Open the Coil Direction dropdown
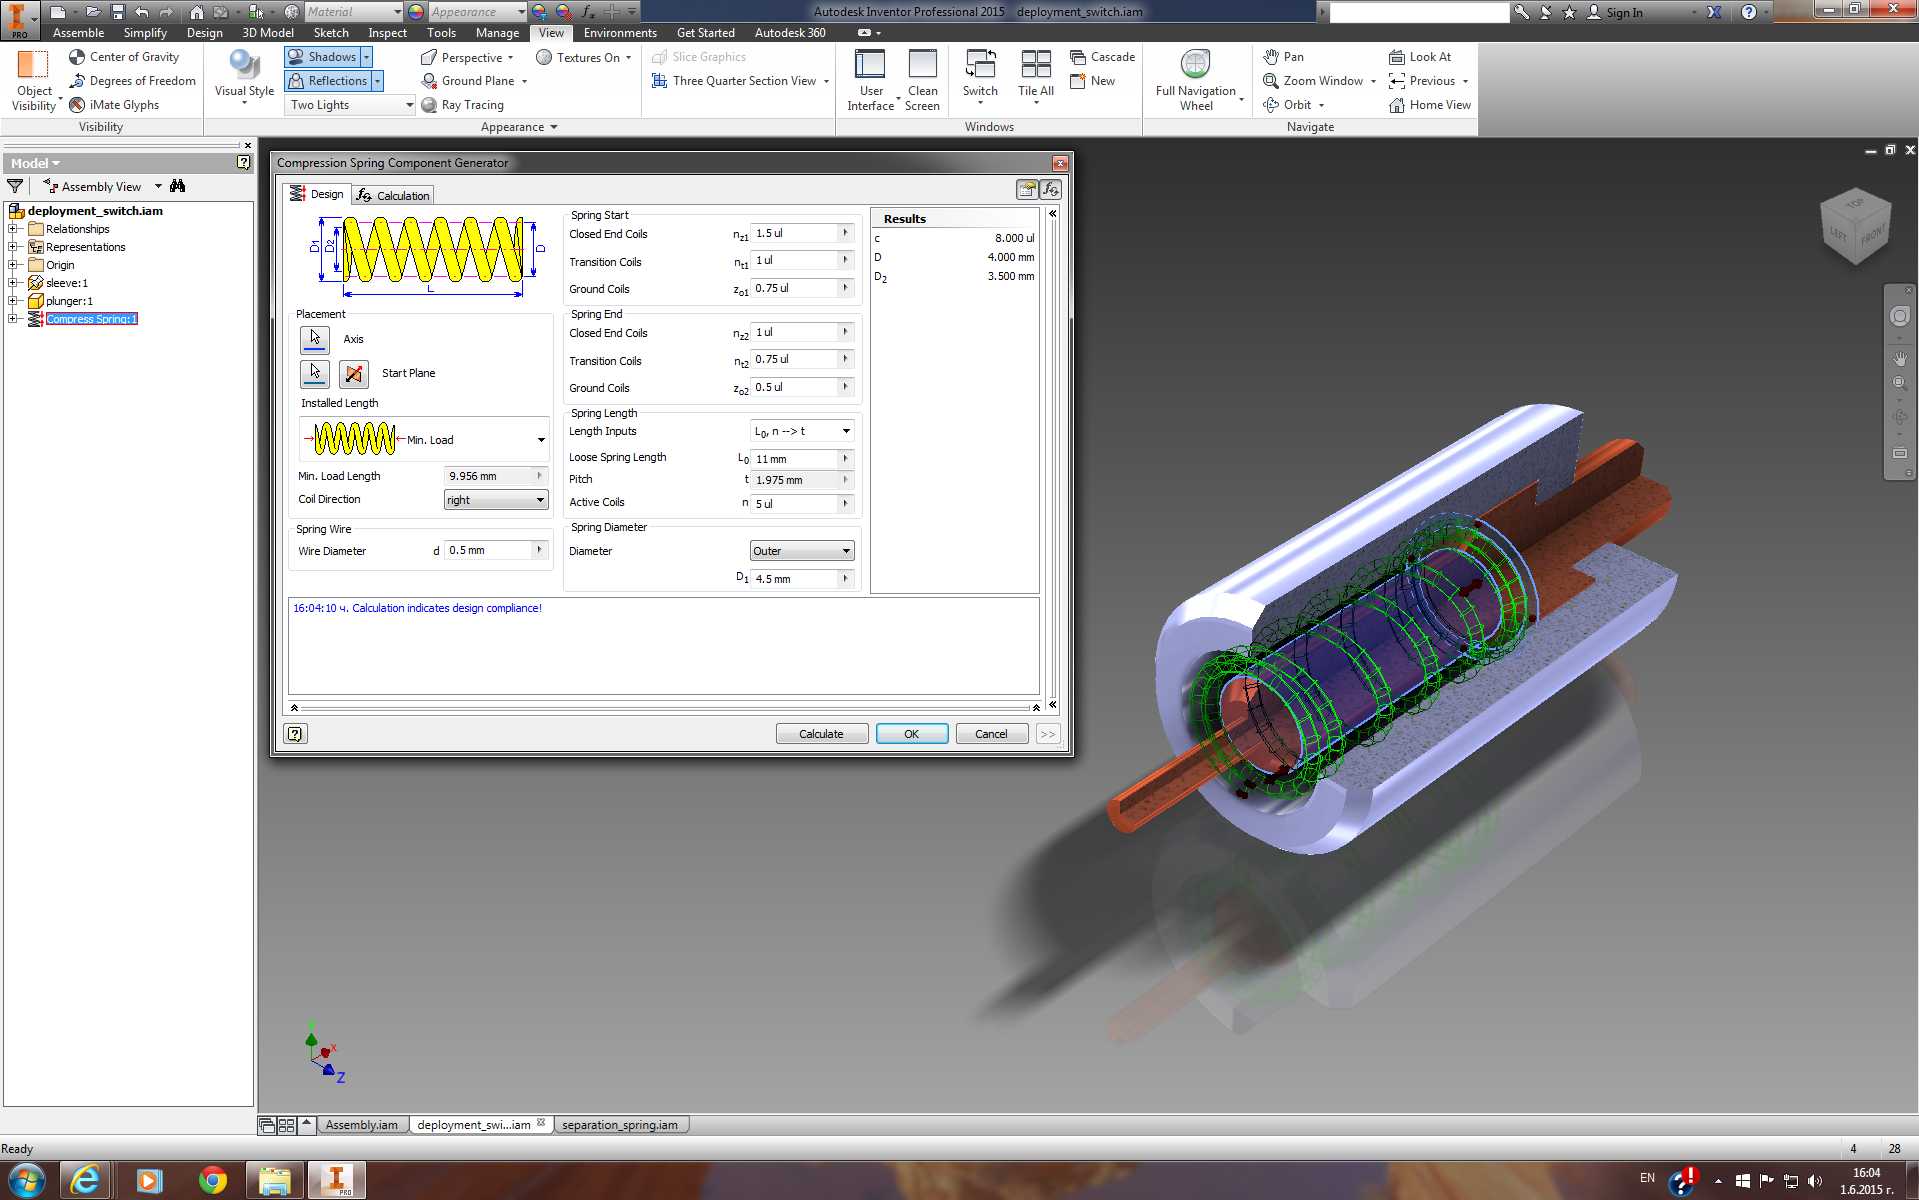1919x1200 pixels. pos(496,500)
